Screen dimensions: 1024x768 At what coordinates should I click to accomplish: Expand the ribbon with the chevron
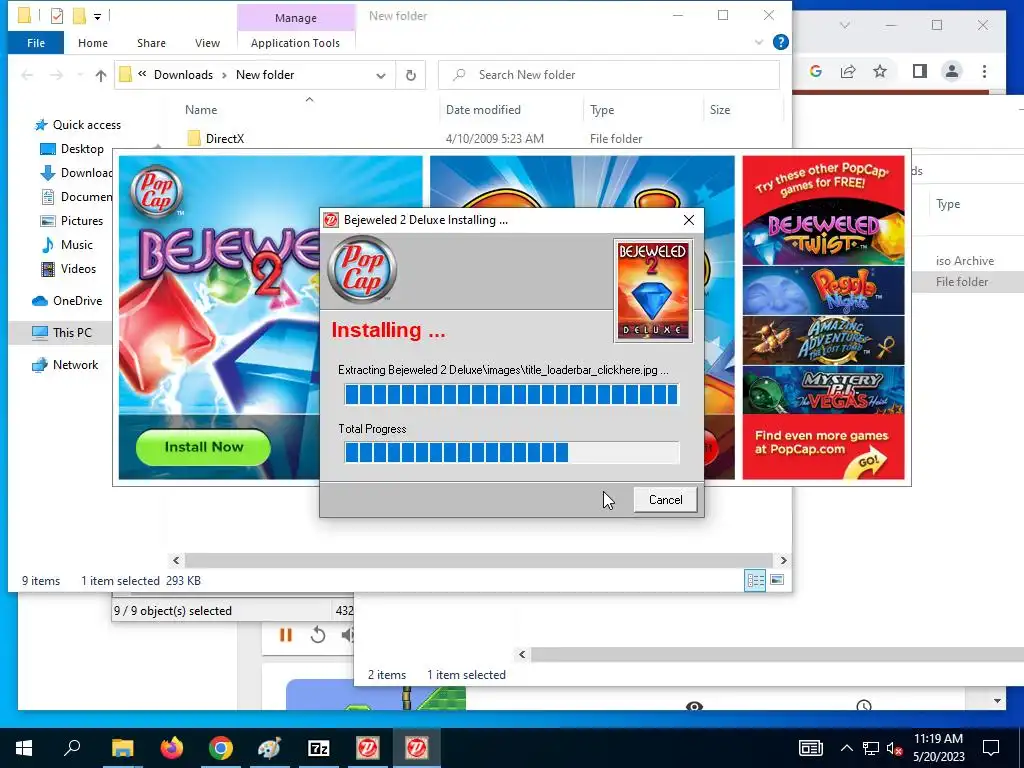click(x=758, y=42)
